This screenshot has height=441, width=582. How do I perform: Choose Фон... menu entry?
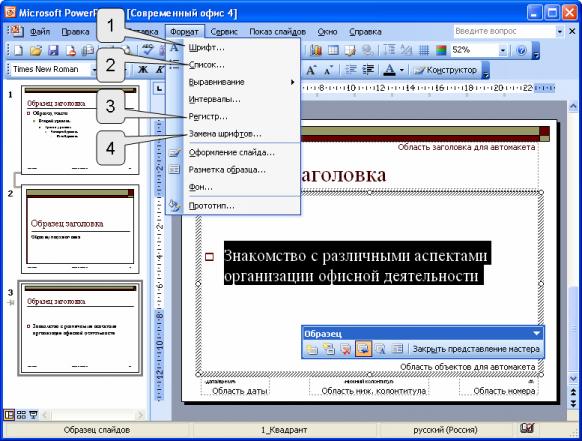(233, 187)
